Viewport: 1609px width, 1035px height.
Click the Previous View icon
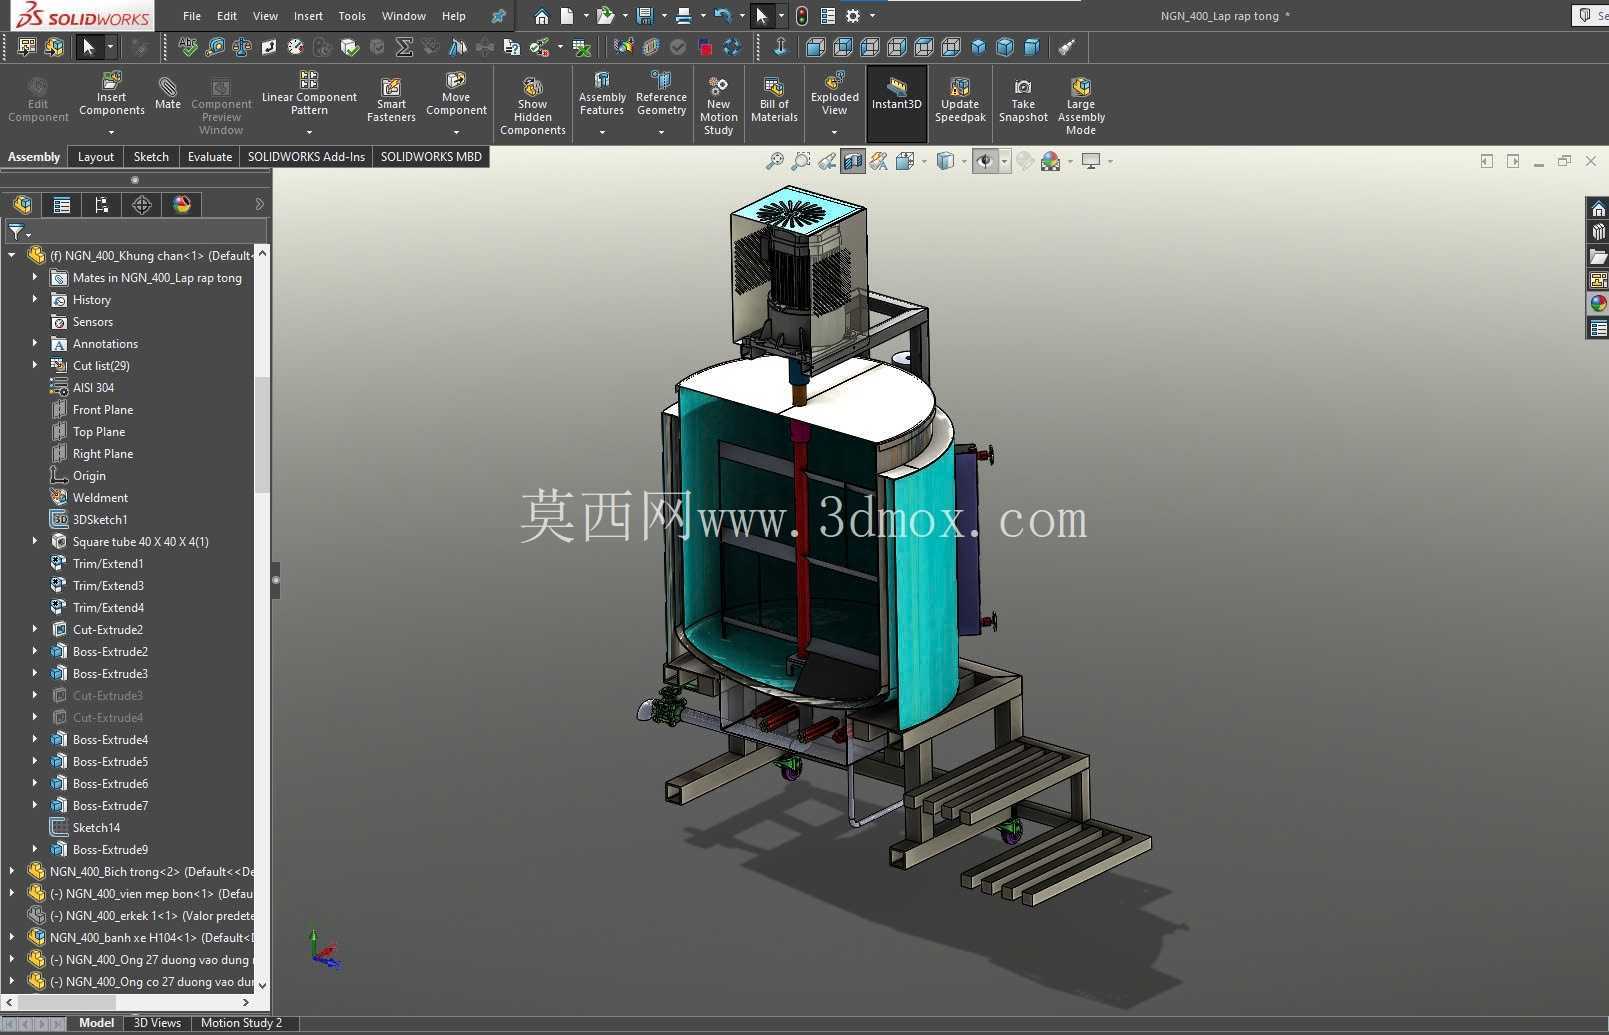click(x=827, y=161)
